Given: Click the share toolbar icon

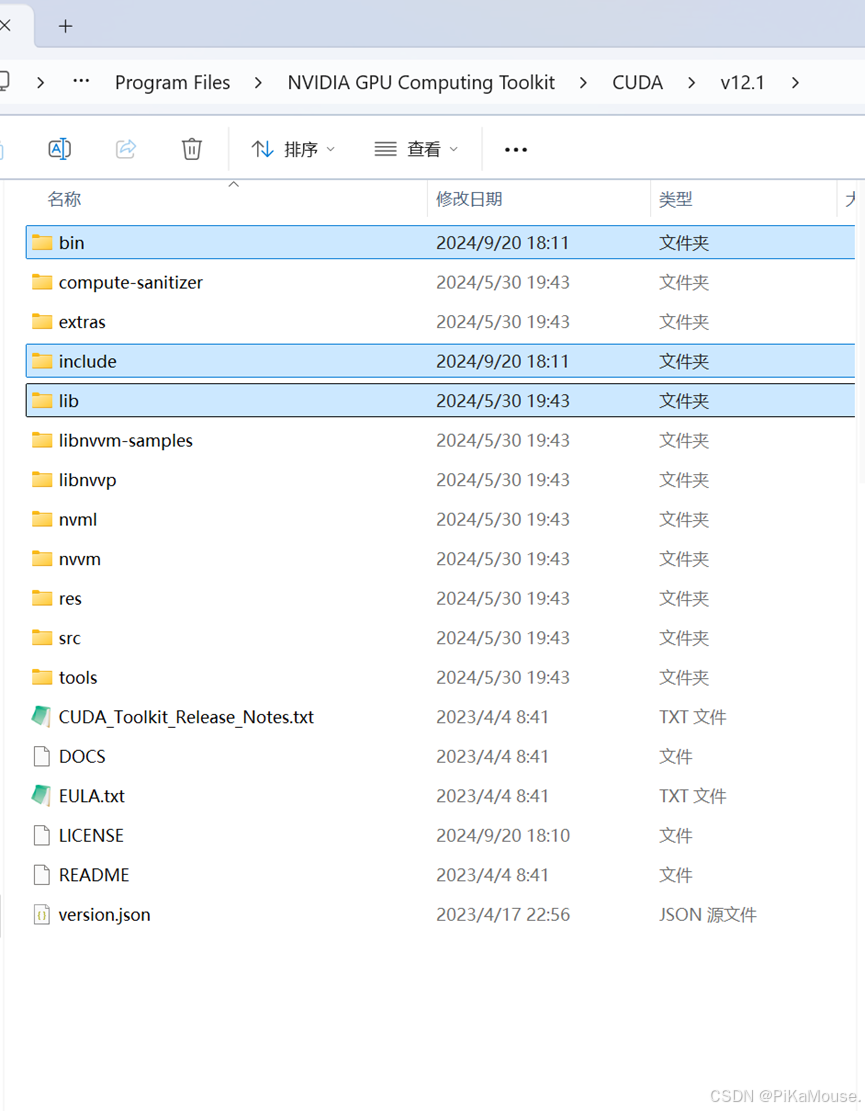Looking at the screenshot, I should 125,149.
